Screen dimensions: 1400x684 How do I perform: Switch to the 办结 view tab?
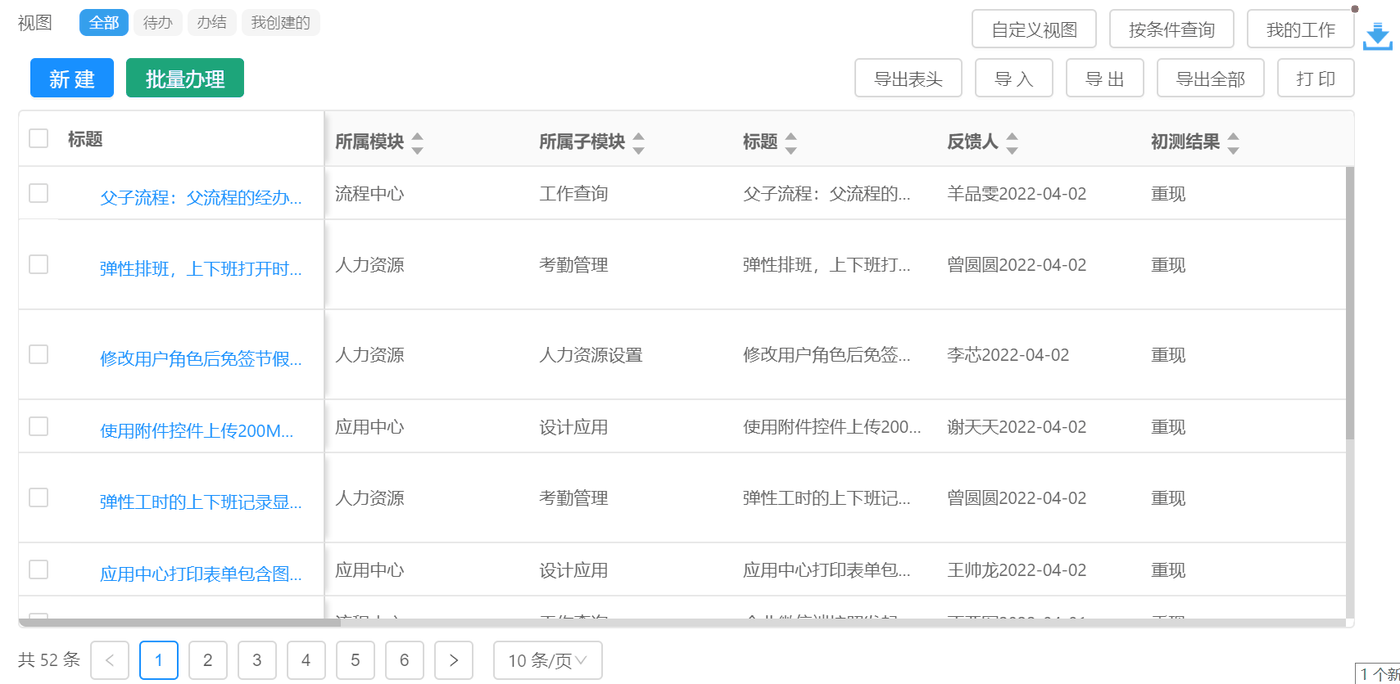pos(212,22)
